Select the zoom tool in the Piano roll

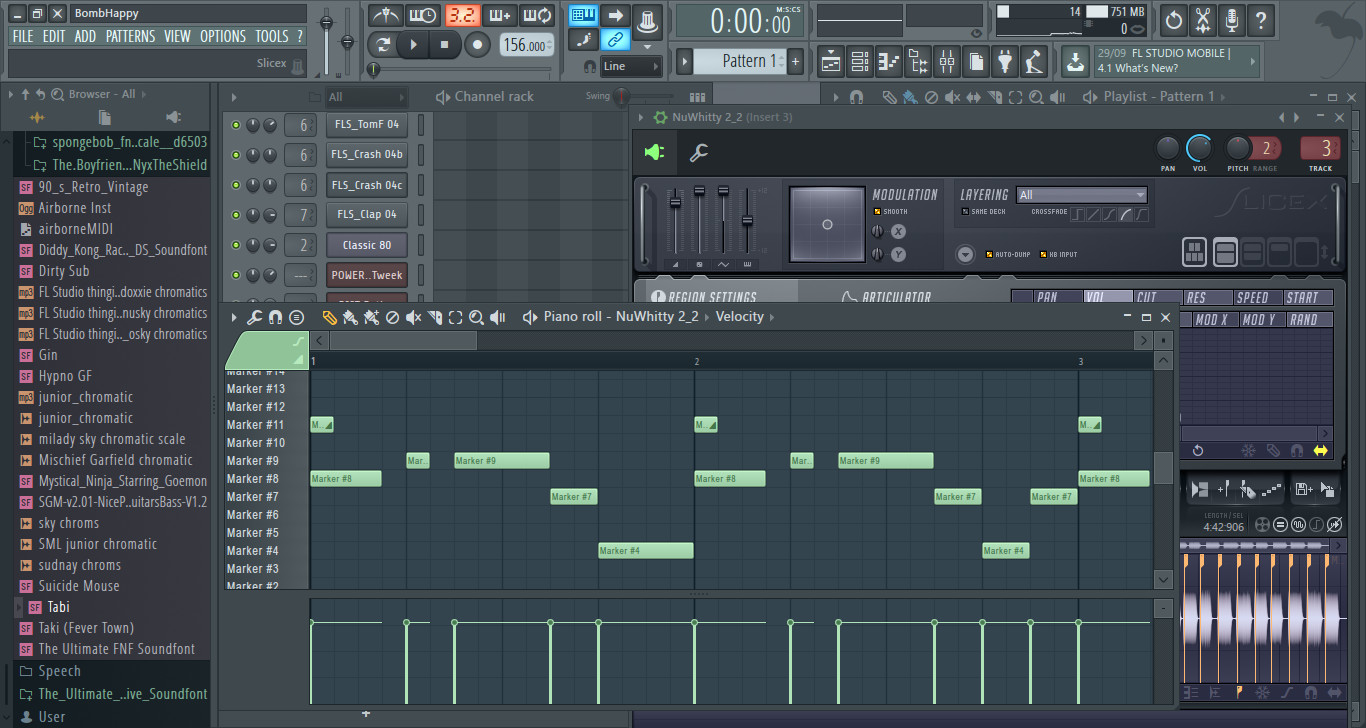pos(478,317)
